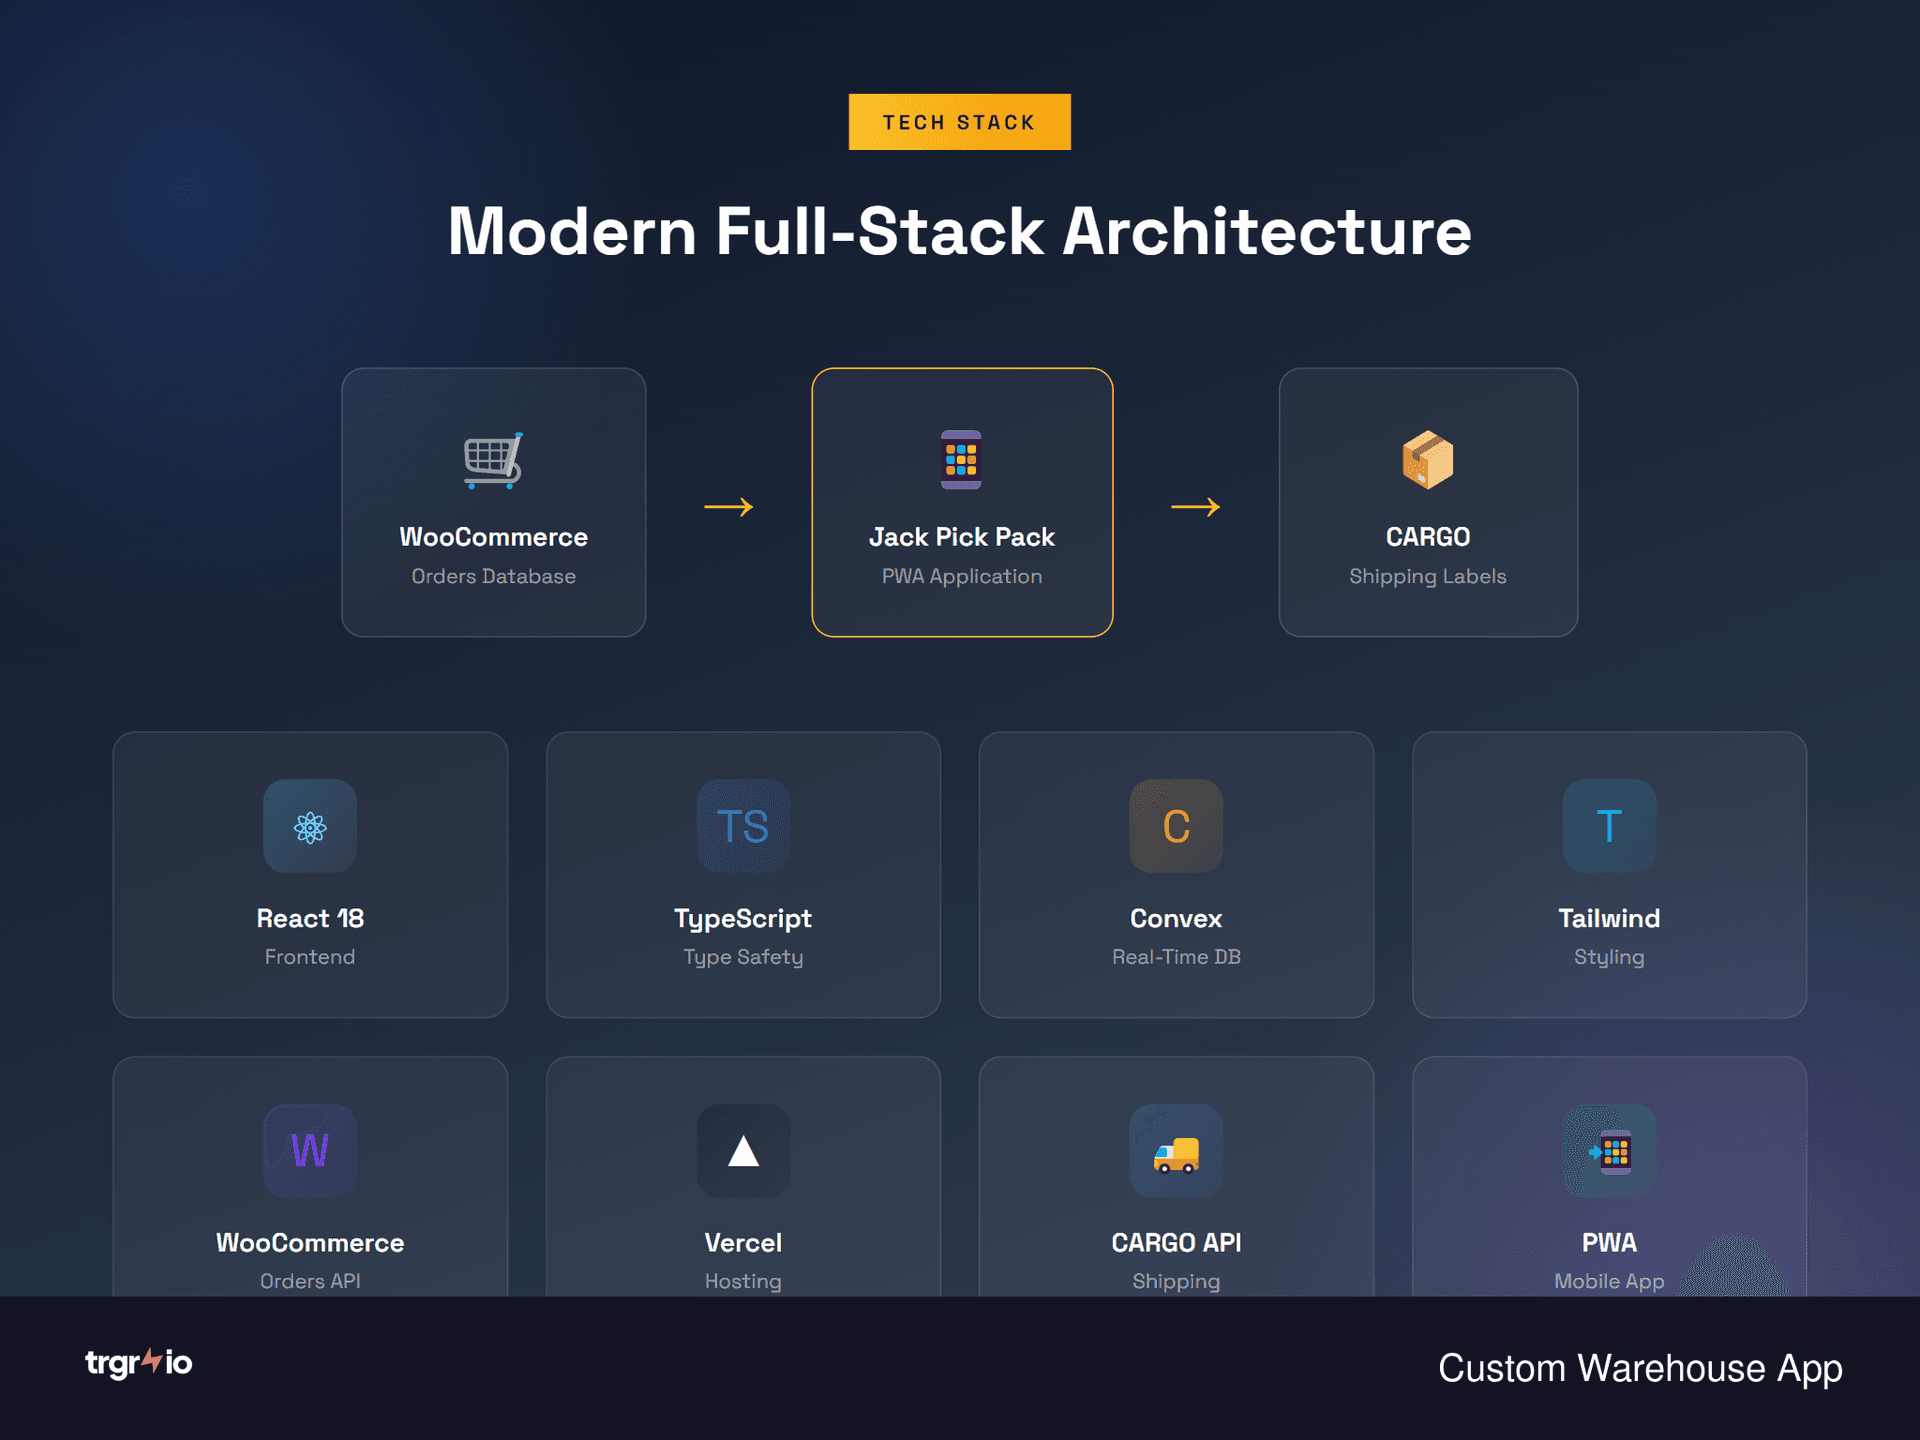Click the Convex C icon
This screenshot has height=1440, width=1920.
(1176, 826)
